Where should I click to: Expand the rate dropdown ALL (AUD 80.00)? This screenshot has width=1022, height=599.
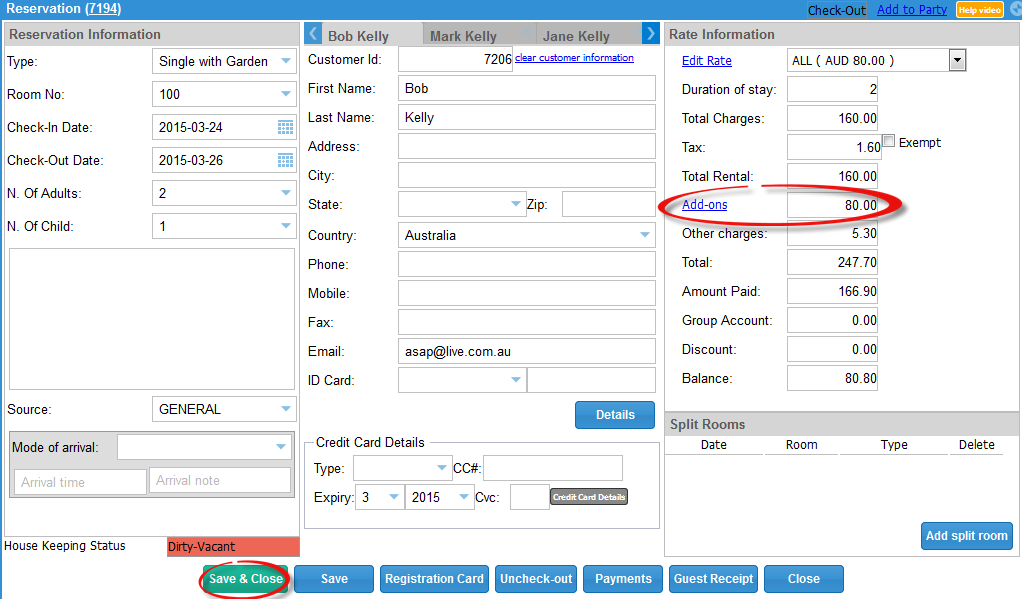point(957,61)
